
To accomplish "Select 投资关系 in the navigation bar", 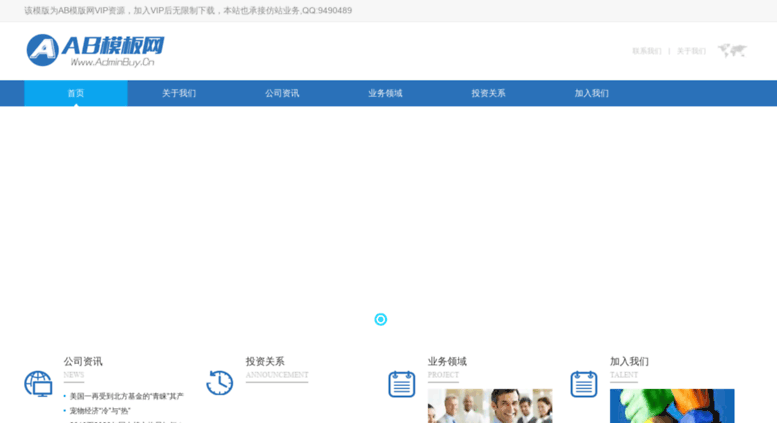I will point(488,93).
